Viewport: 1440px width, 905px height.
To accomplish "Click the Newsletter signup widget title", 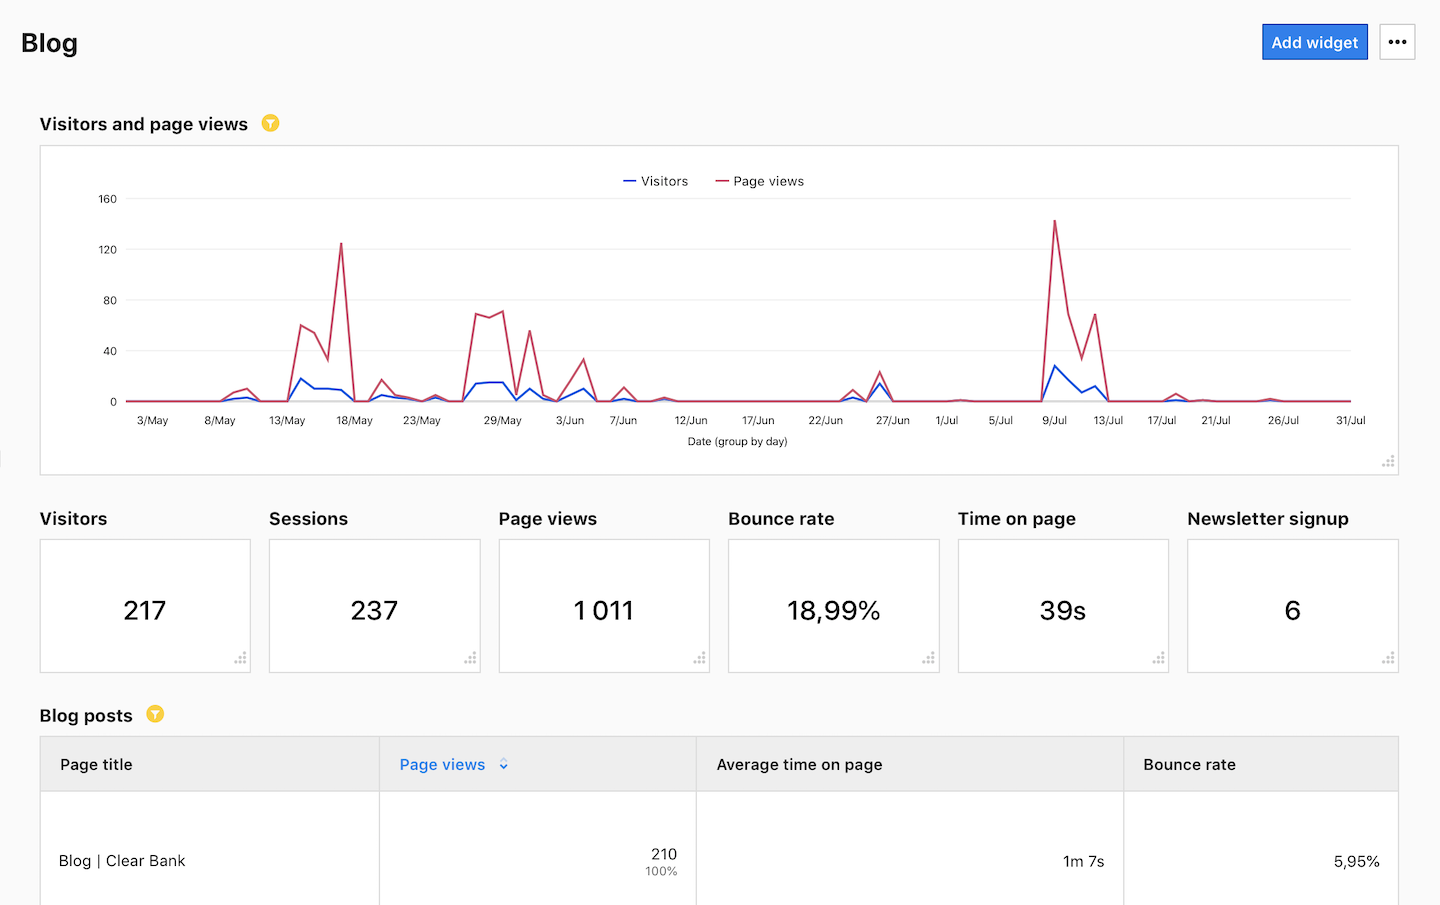I will [x=1268, y=519].
